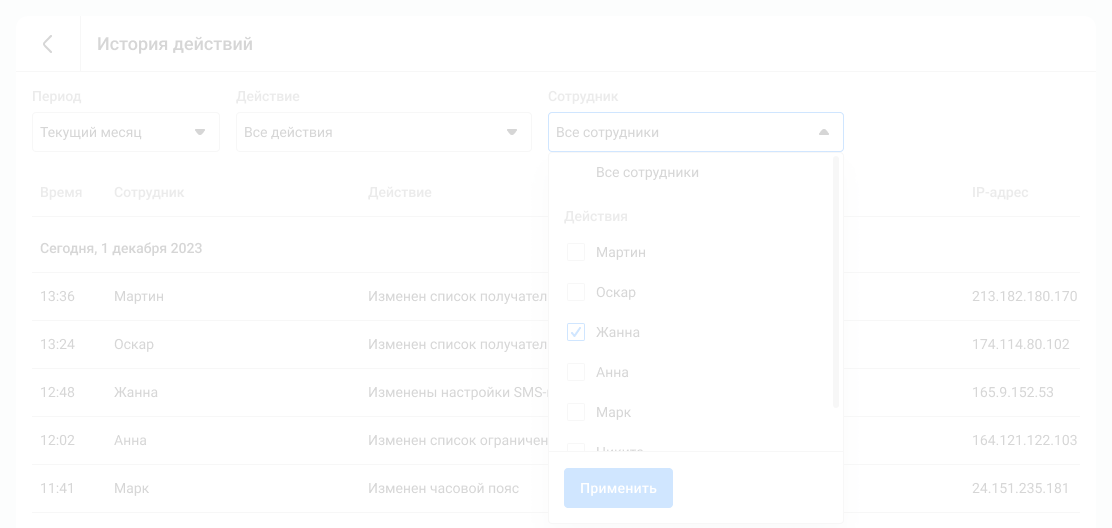Click the IP address 24.151.235.181
Image resolution: width=1112 pixels, height=528 pixels.
coord(1021,489)
